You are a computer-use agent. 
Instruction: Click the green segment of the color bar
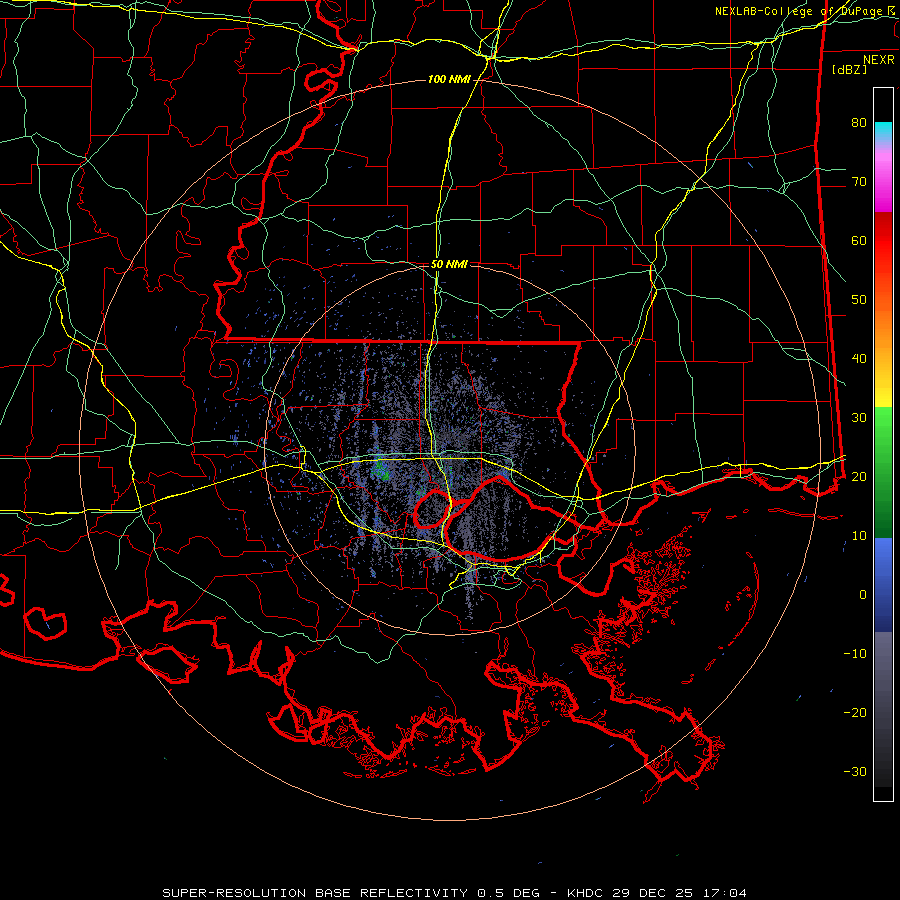[x=883, y=472]
